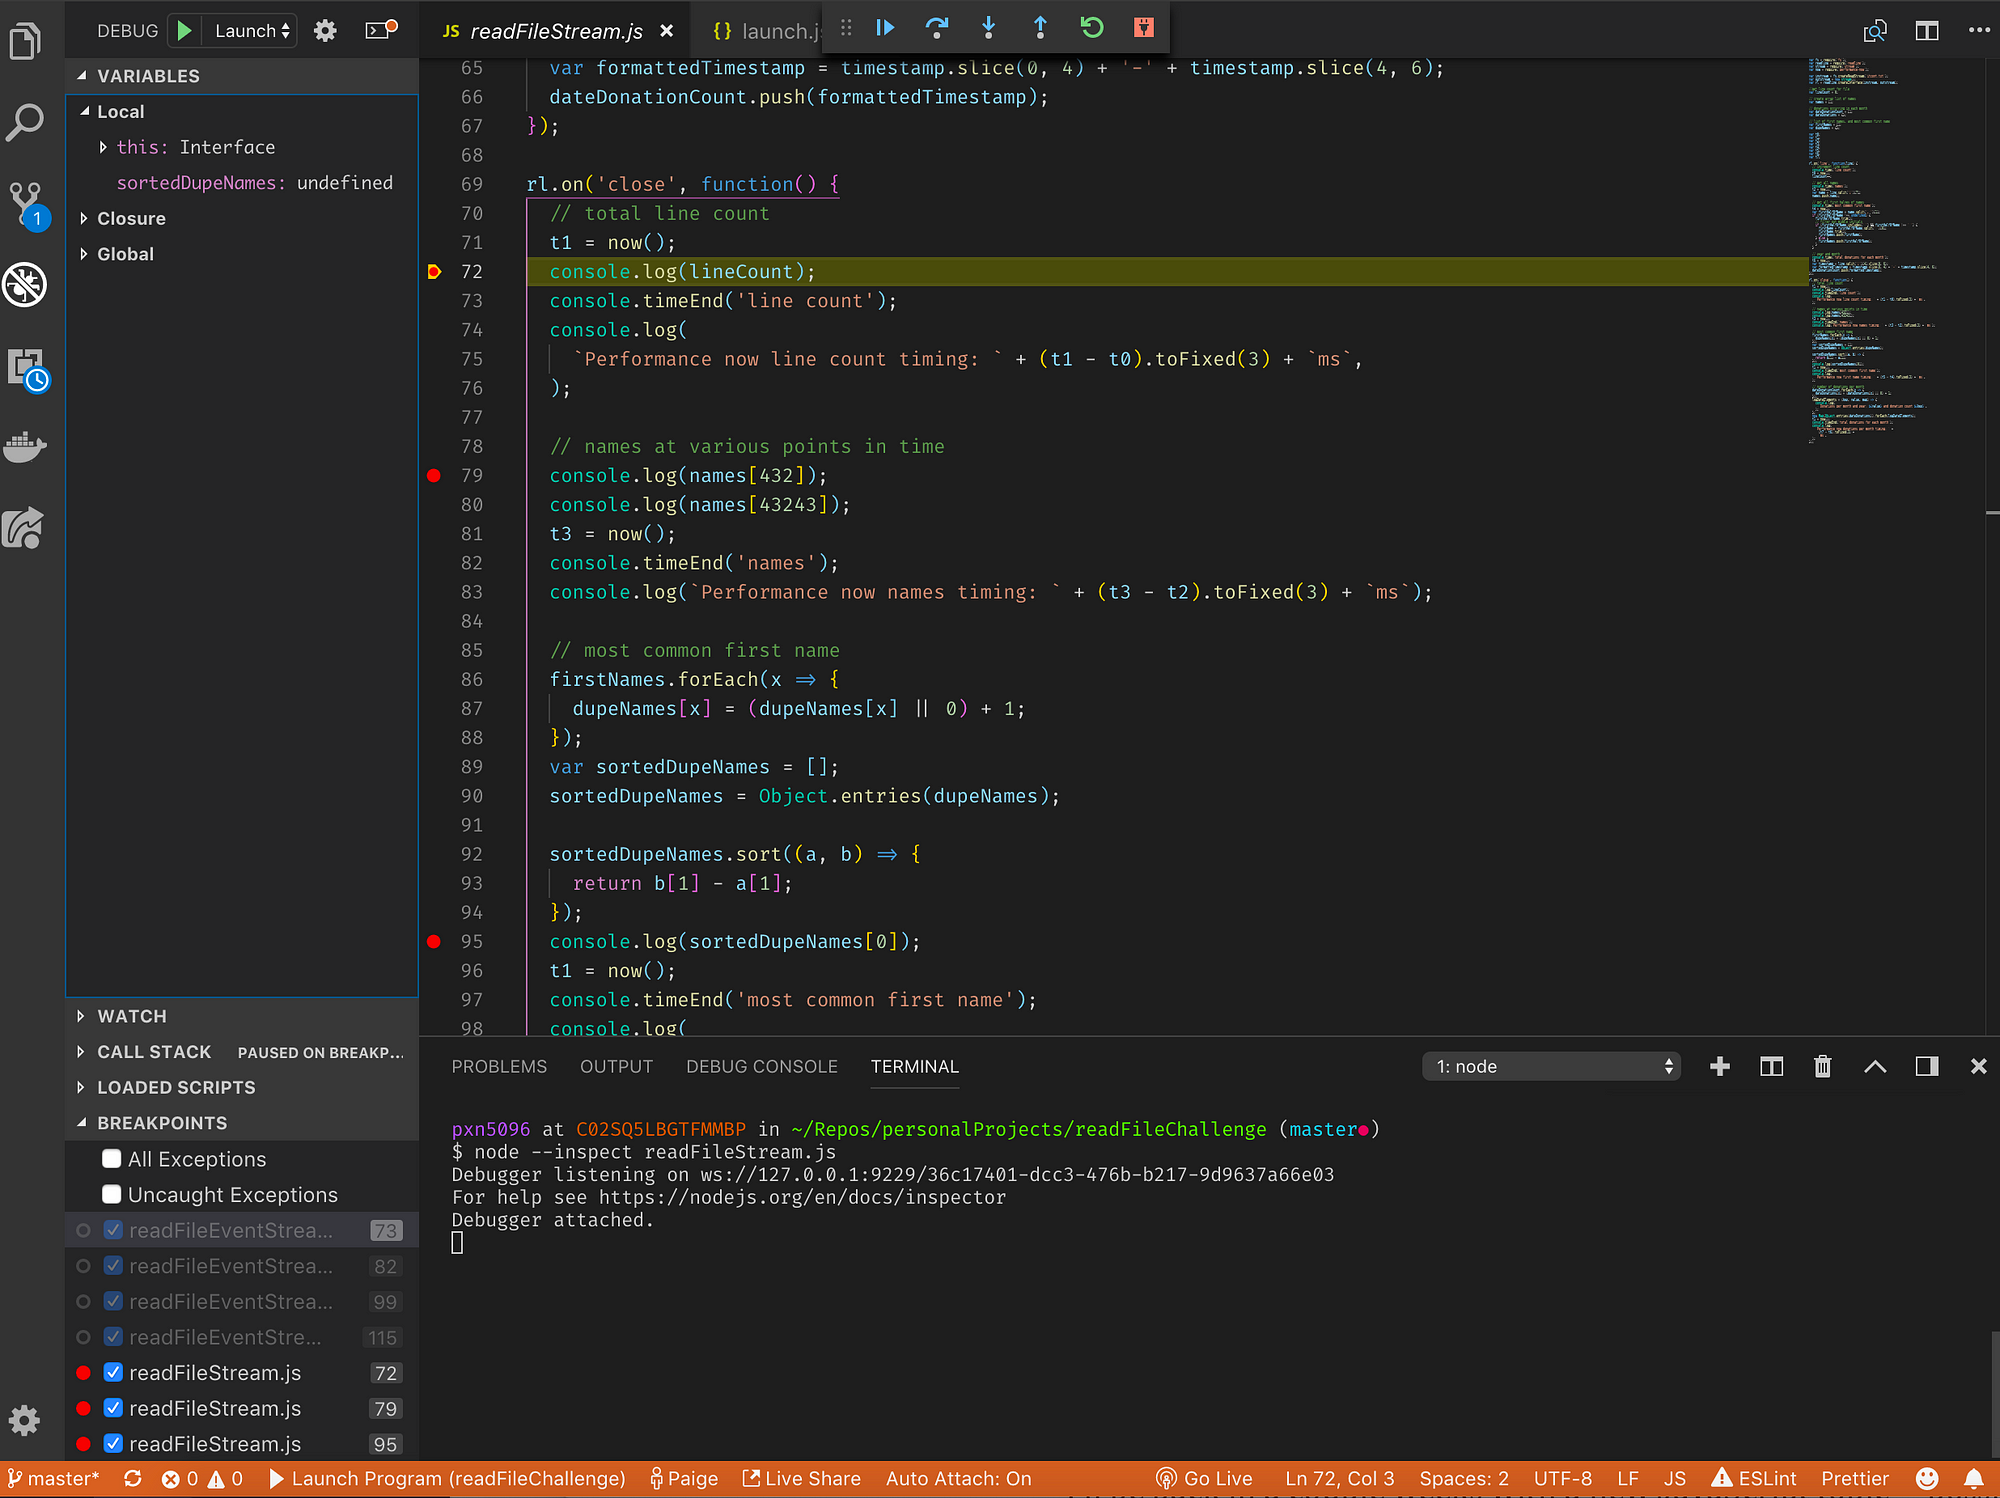Image resolution: width=2000 pixels, height=1498 pixels.
Task: Toggle the All Exceptions checkbox
Action: coord(110,1160)
